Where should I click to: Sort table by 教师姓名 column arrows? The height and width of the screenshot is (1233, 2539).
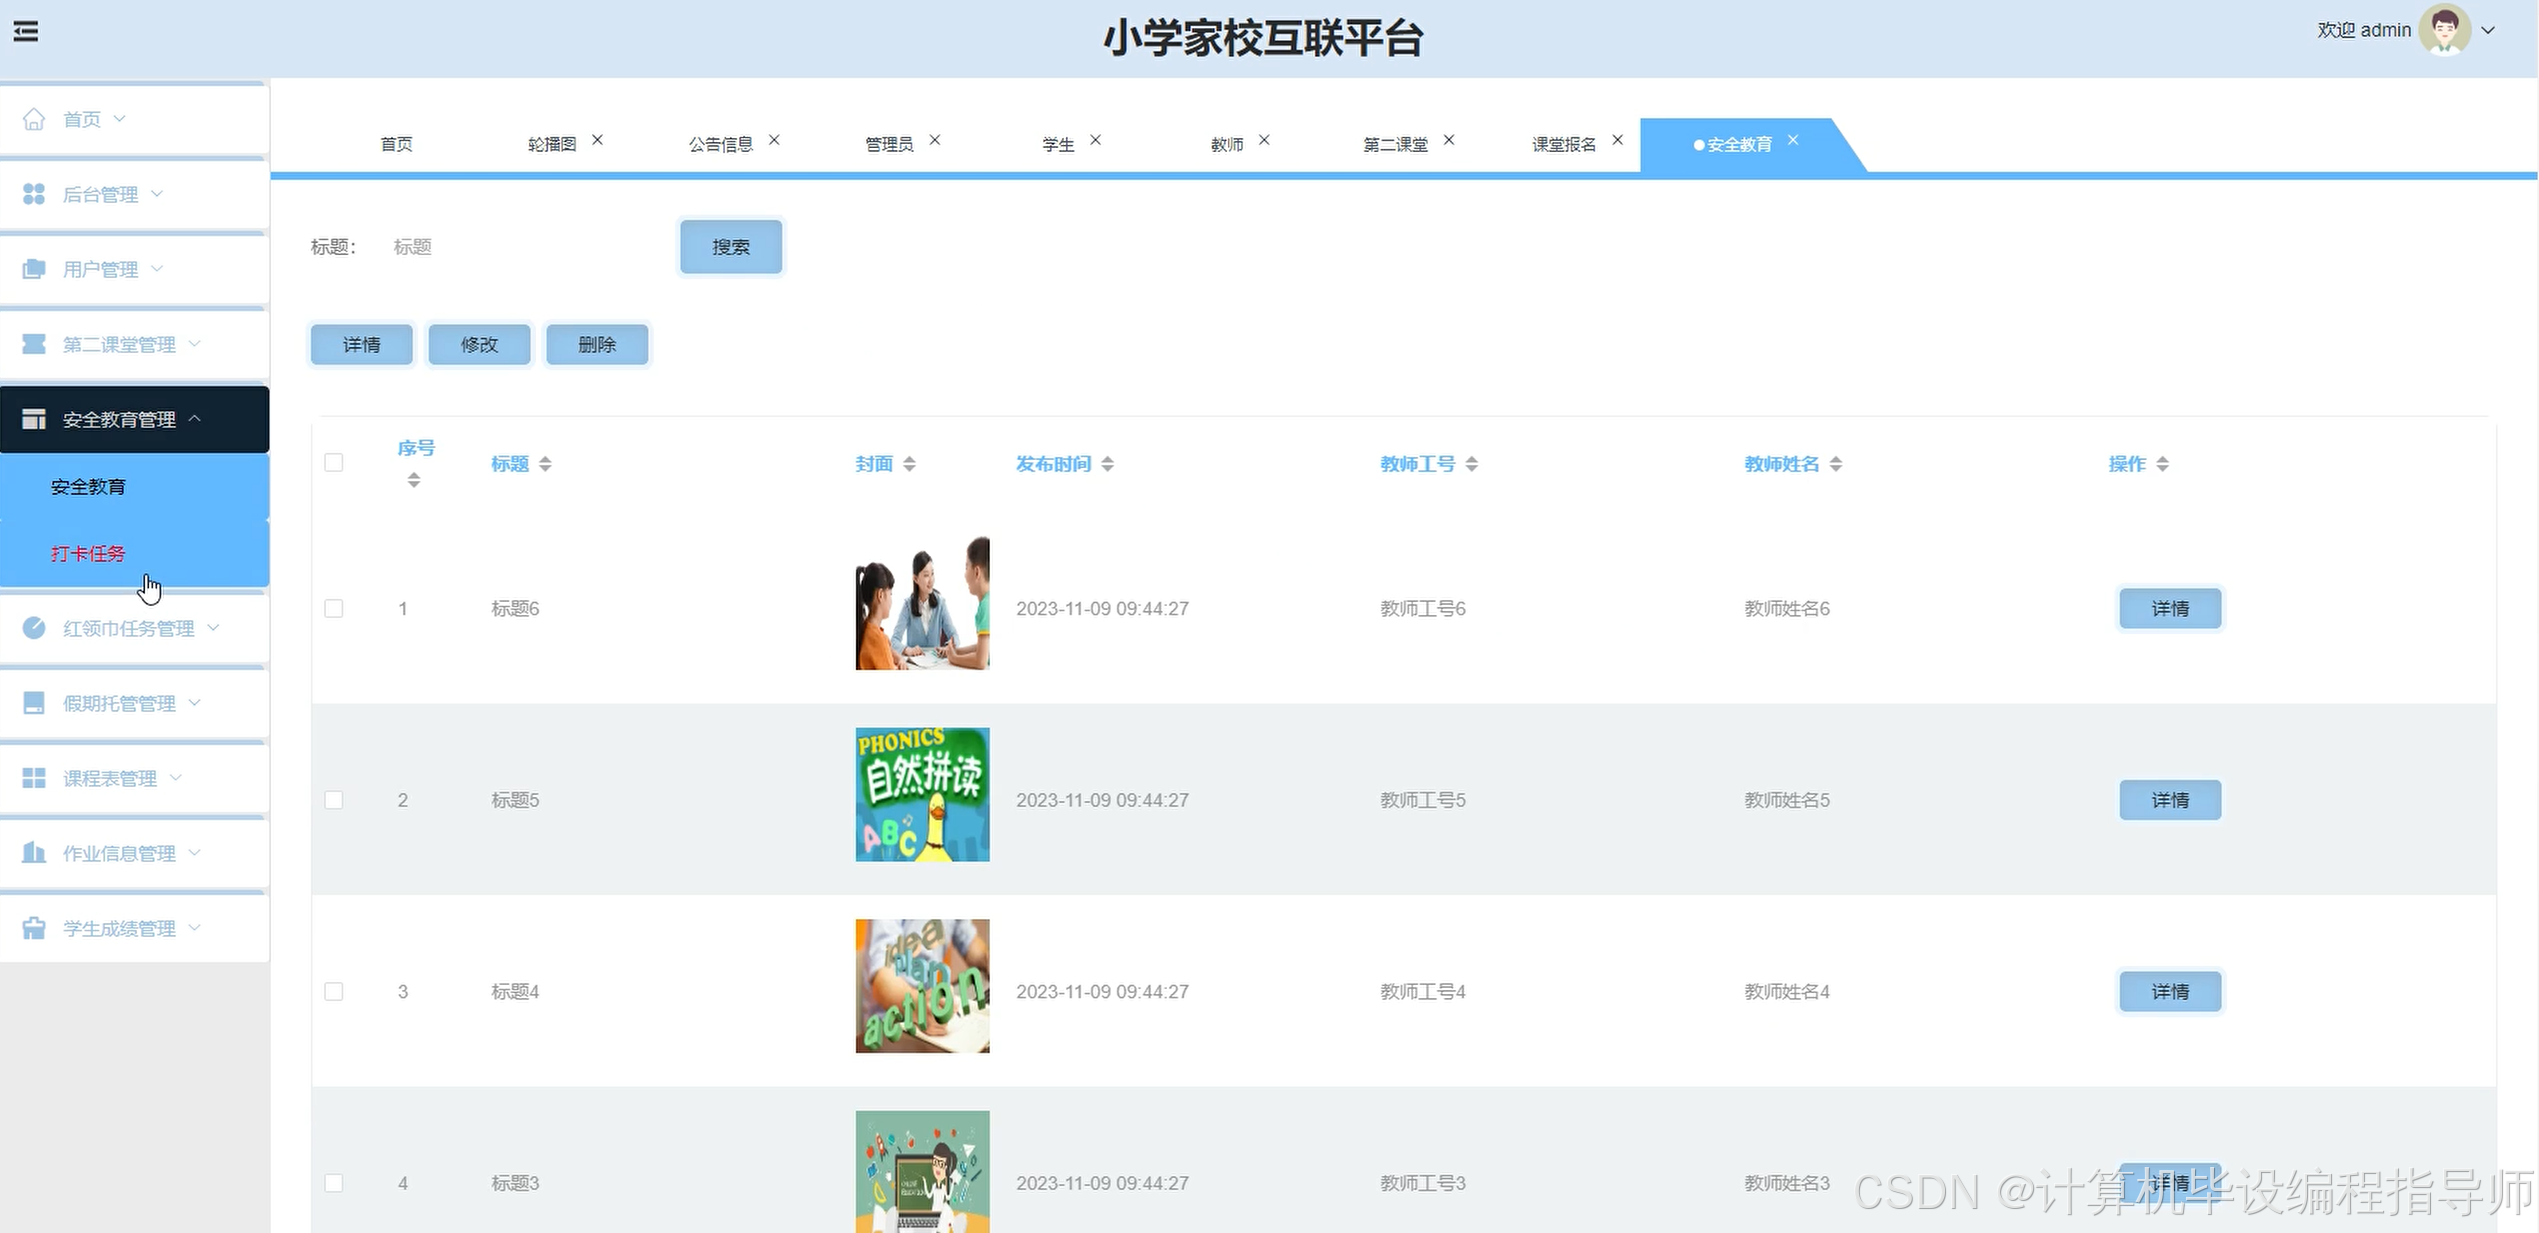(x=1835, y=464)
